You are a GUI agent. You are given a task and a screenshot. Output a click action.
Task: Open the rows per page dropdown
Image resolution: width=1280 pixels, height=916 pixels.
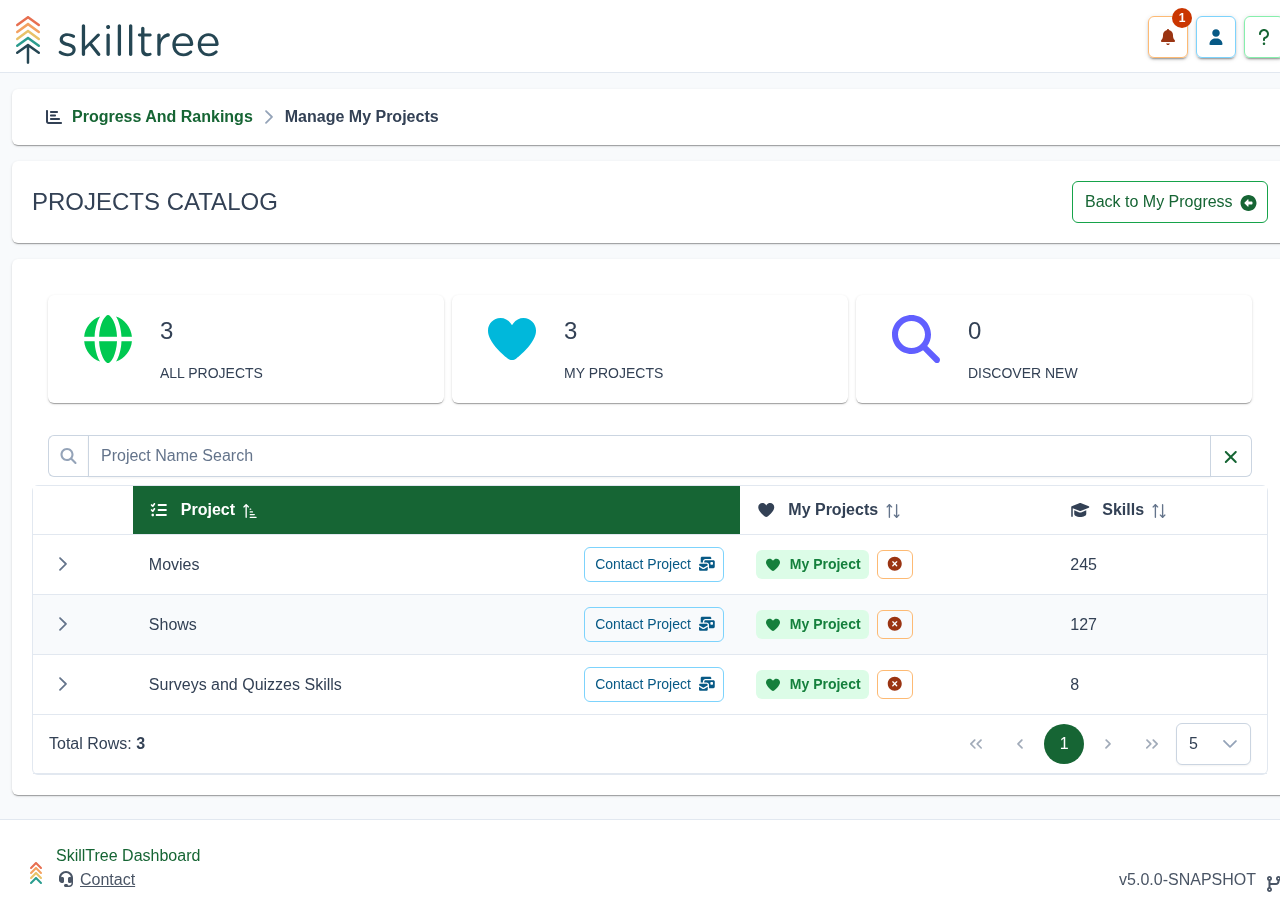click(1213, 744)
